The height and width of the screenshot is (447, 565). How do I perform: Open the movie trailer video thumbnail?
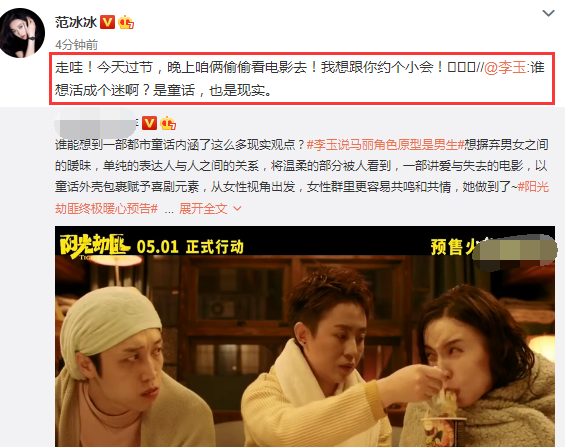[305, 336]
